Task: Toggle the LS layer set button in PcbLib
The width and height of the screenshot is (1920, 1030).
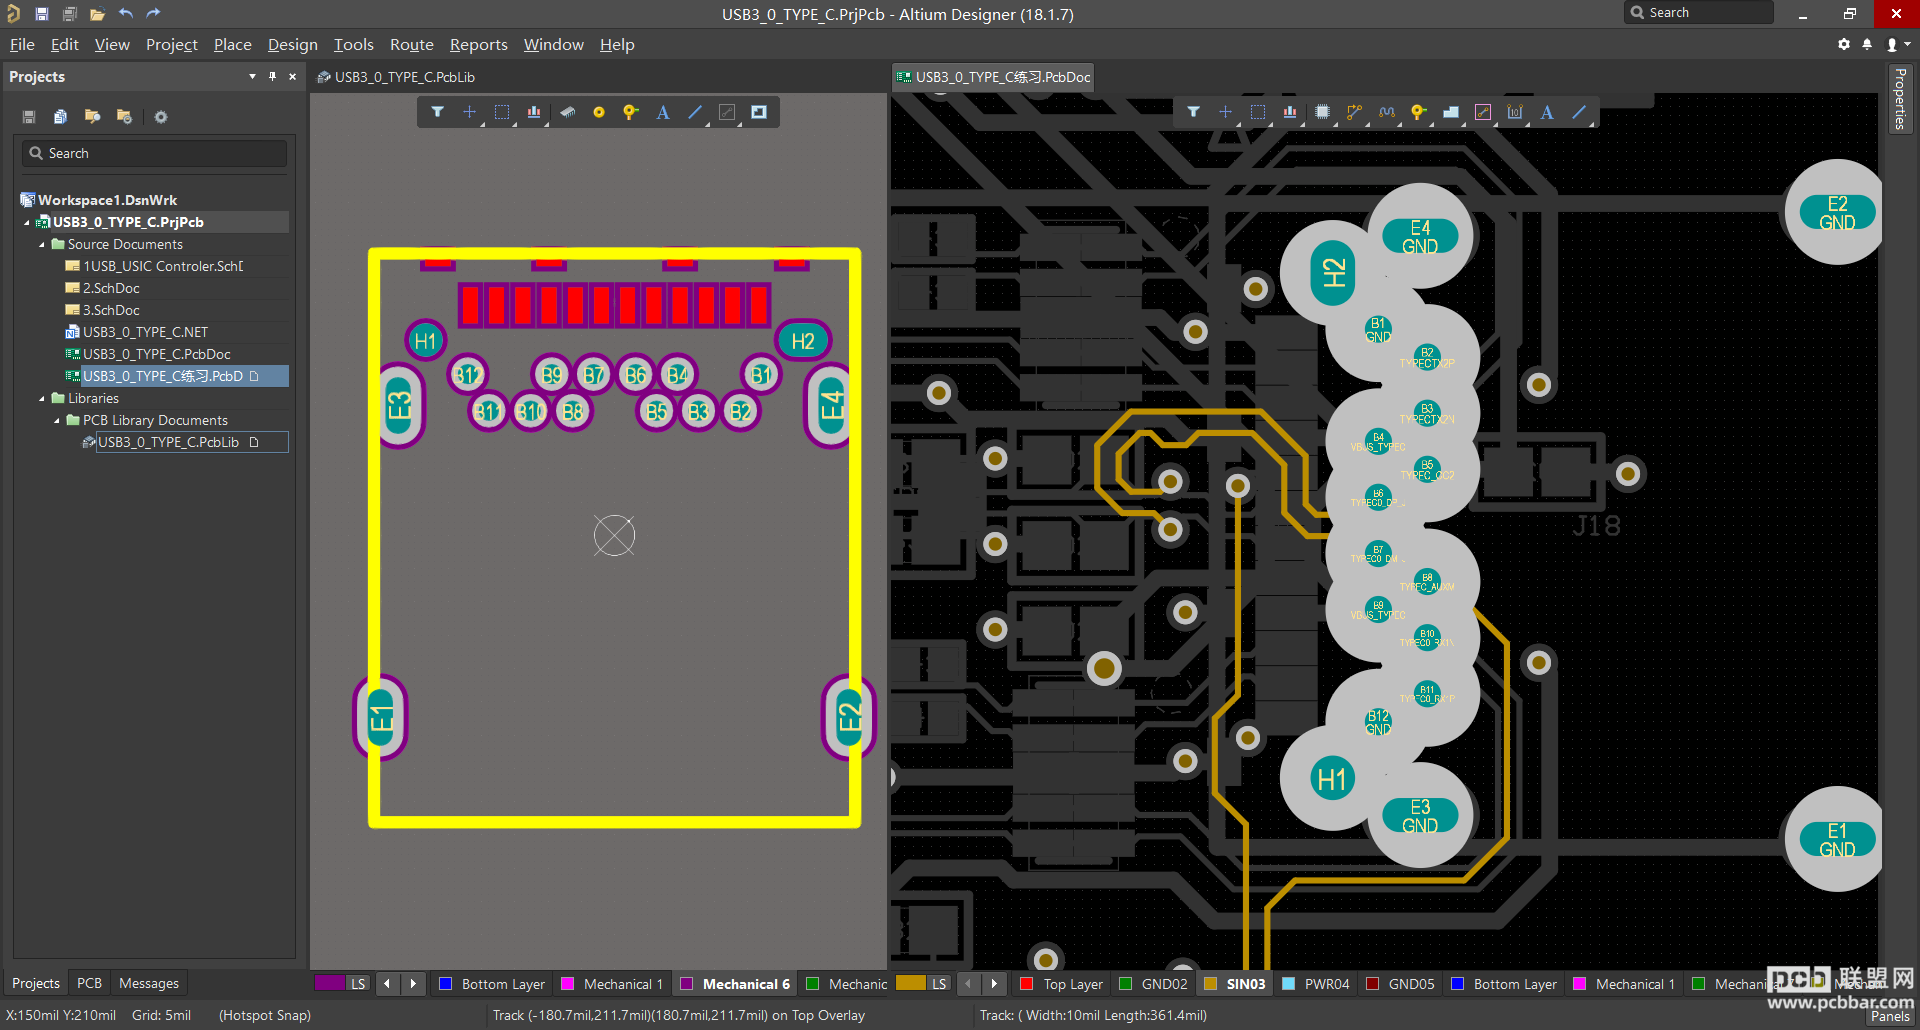Action: tap(358, 984)
